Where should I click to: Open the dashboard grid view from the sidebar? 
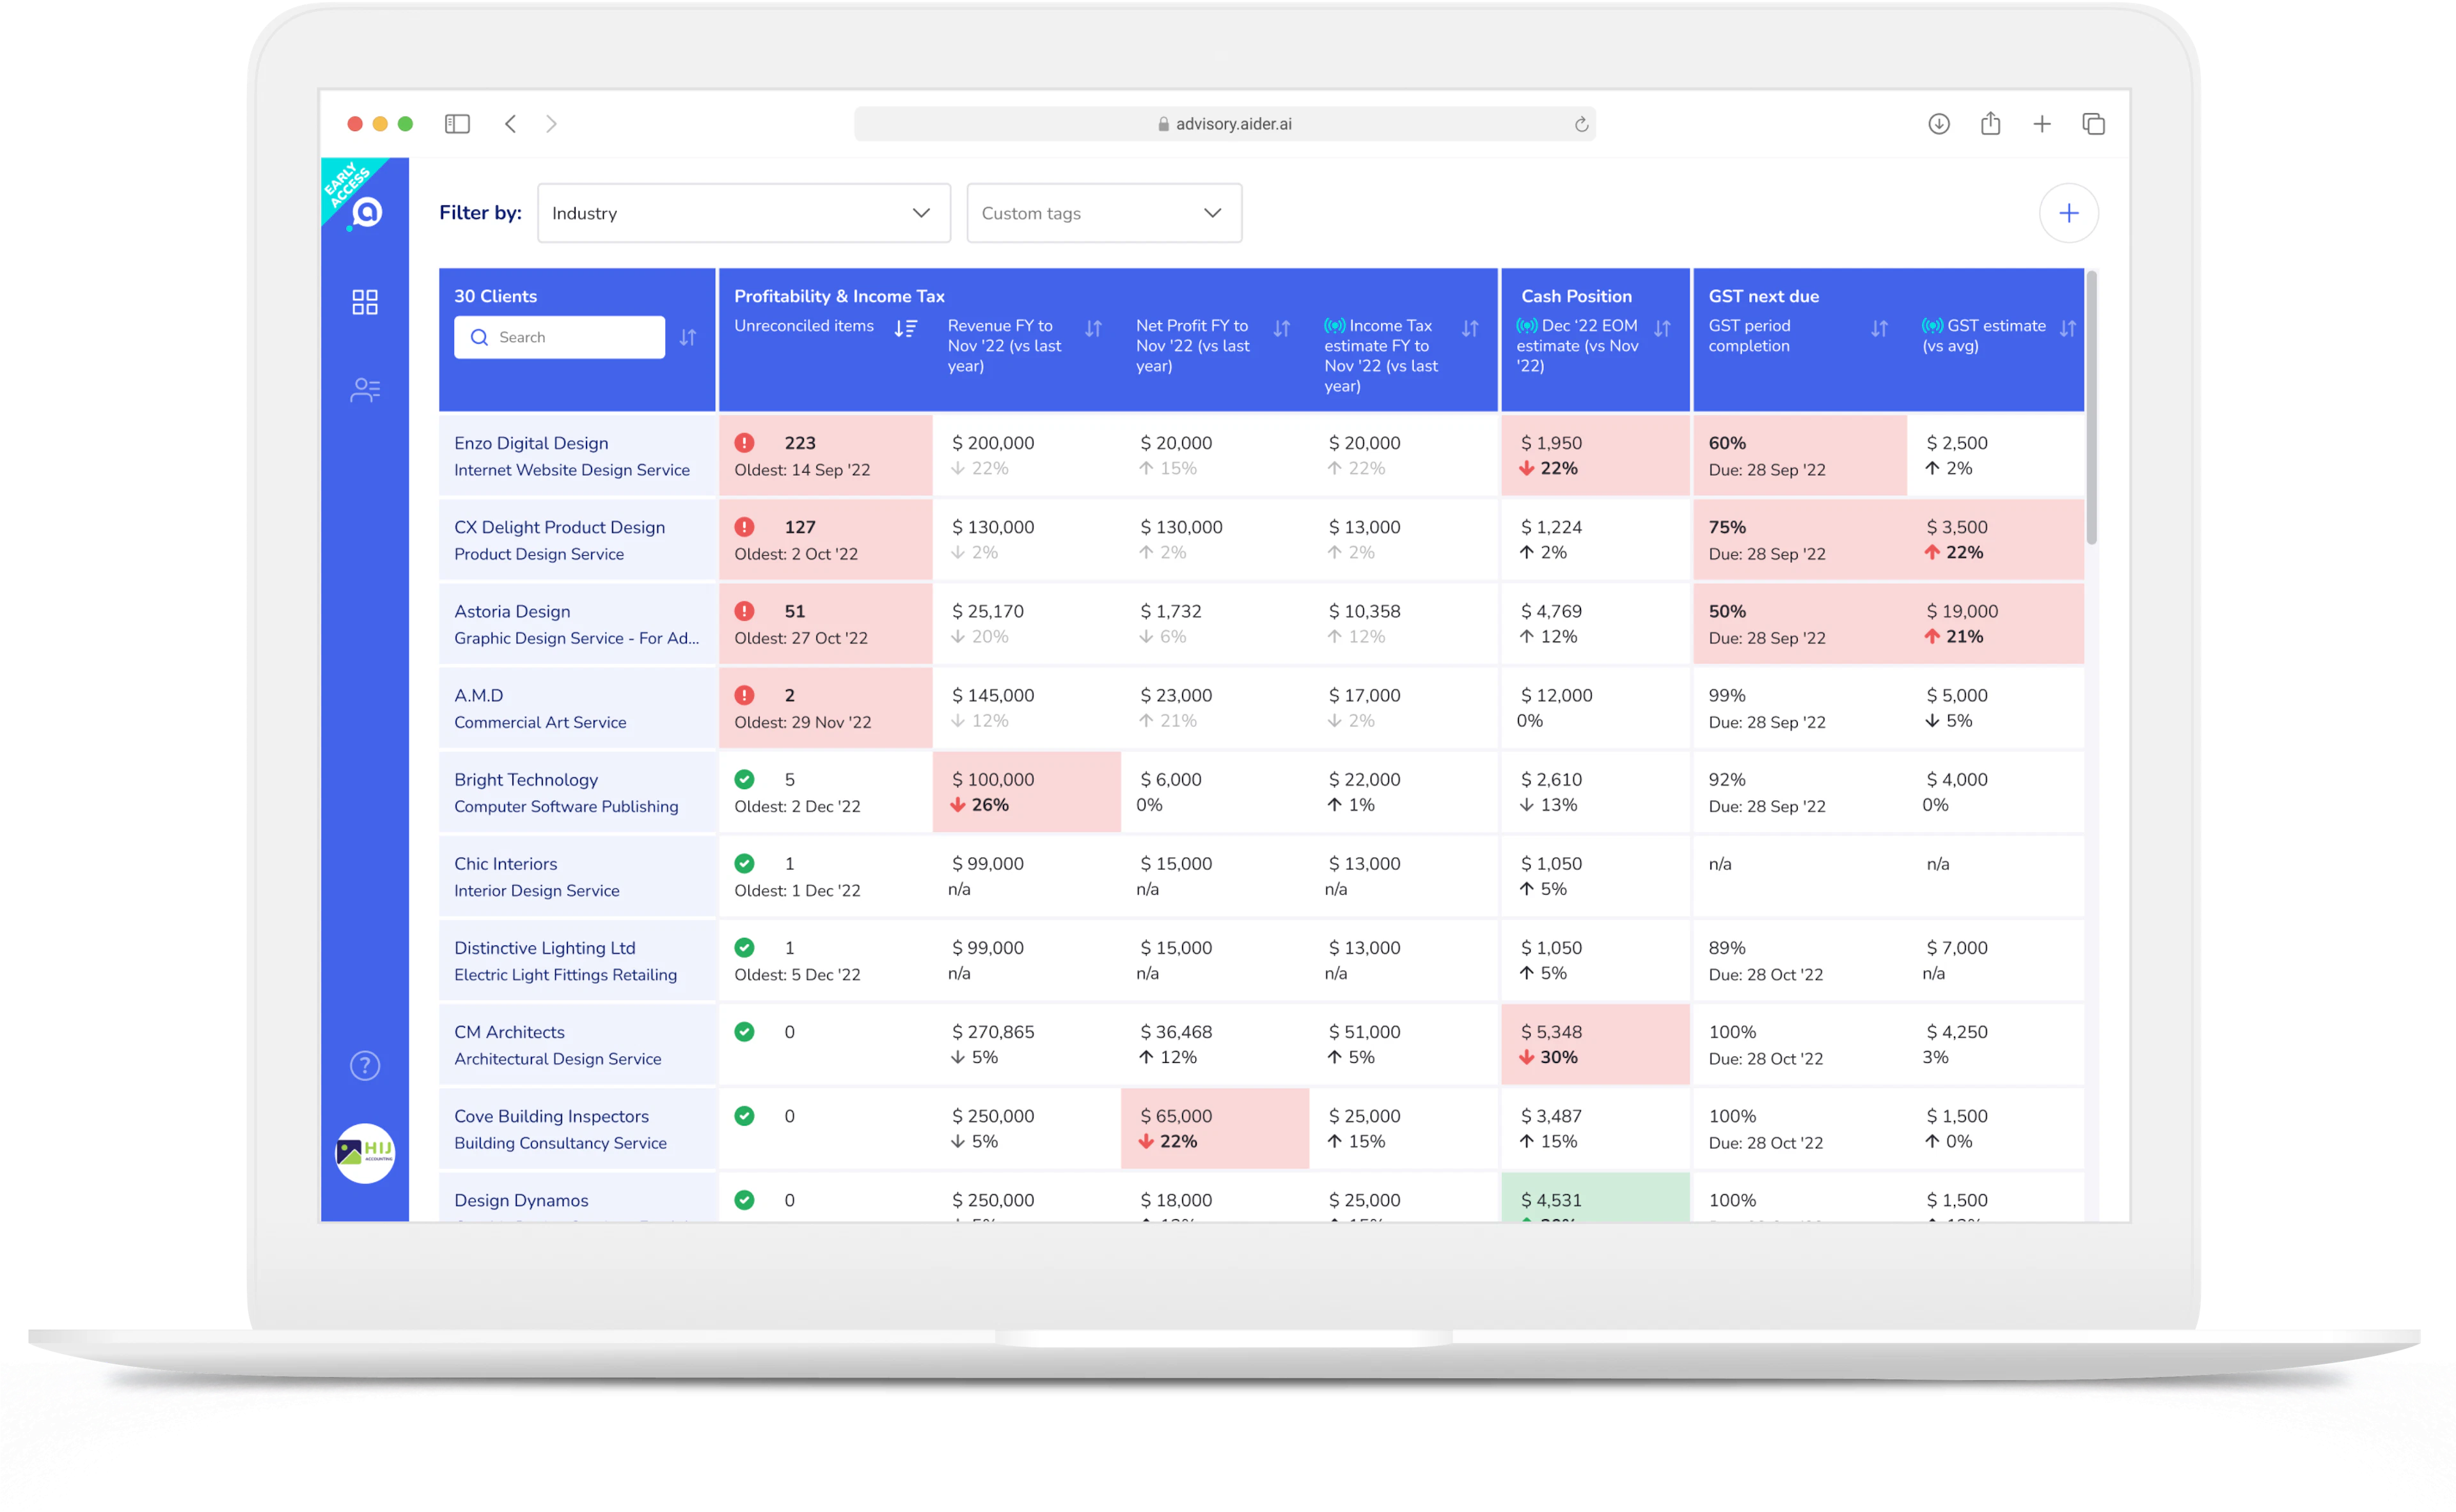[x=365, y=301]
